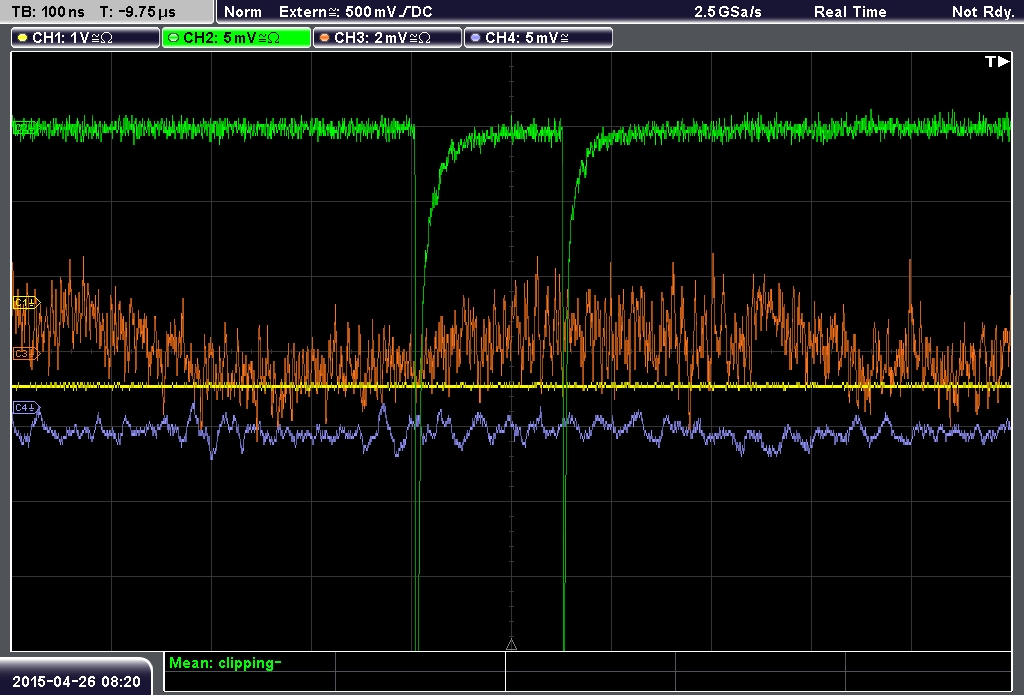Click the 2.5 GSa/s sample rate readout
The height and width of the screenshot is (695, 1024).
[728, 12]
